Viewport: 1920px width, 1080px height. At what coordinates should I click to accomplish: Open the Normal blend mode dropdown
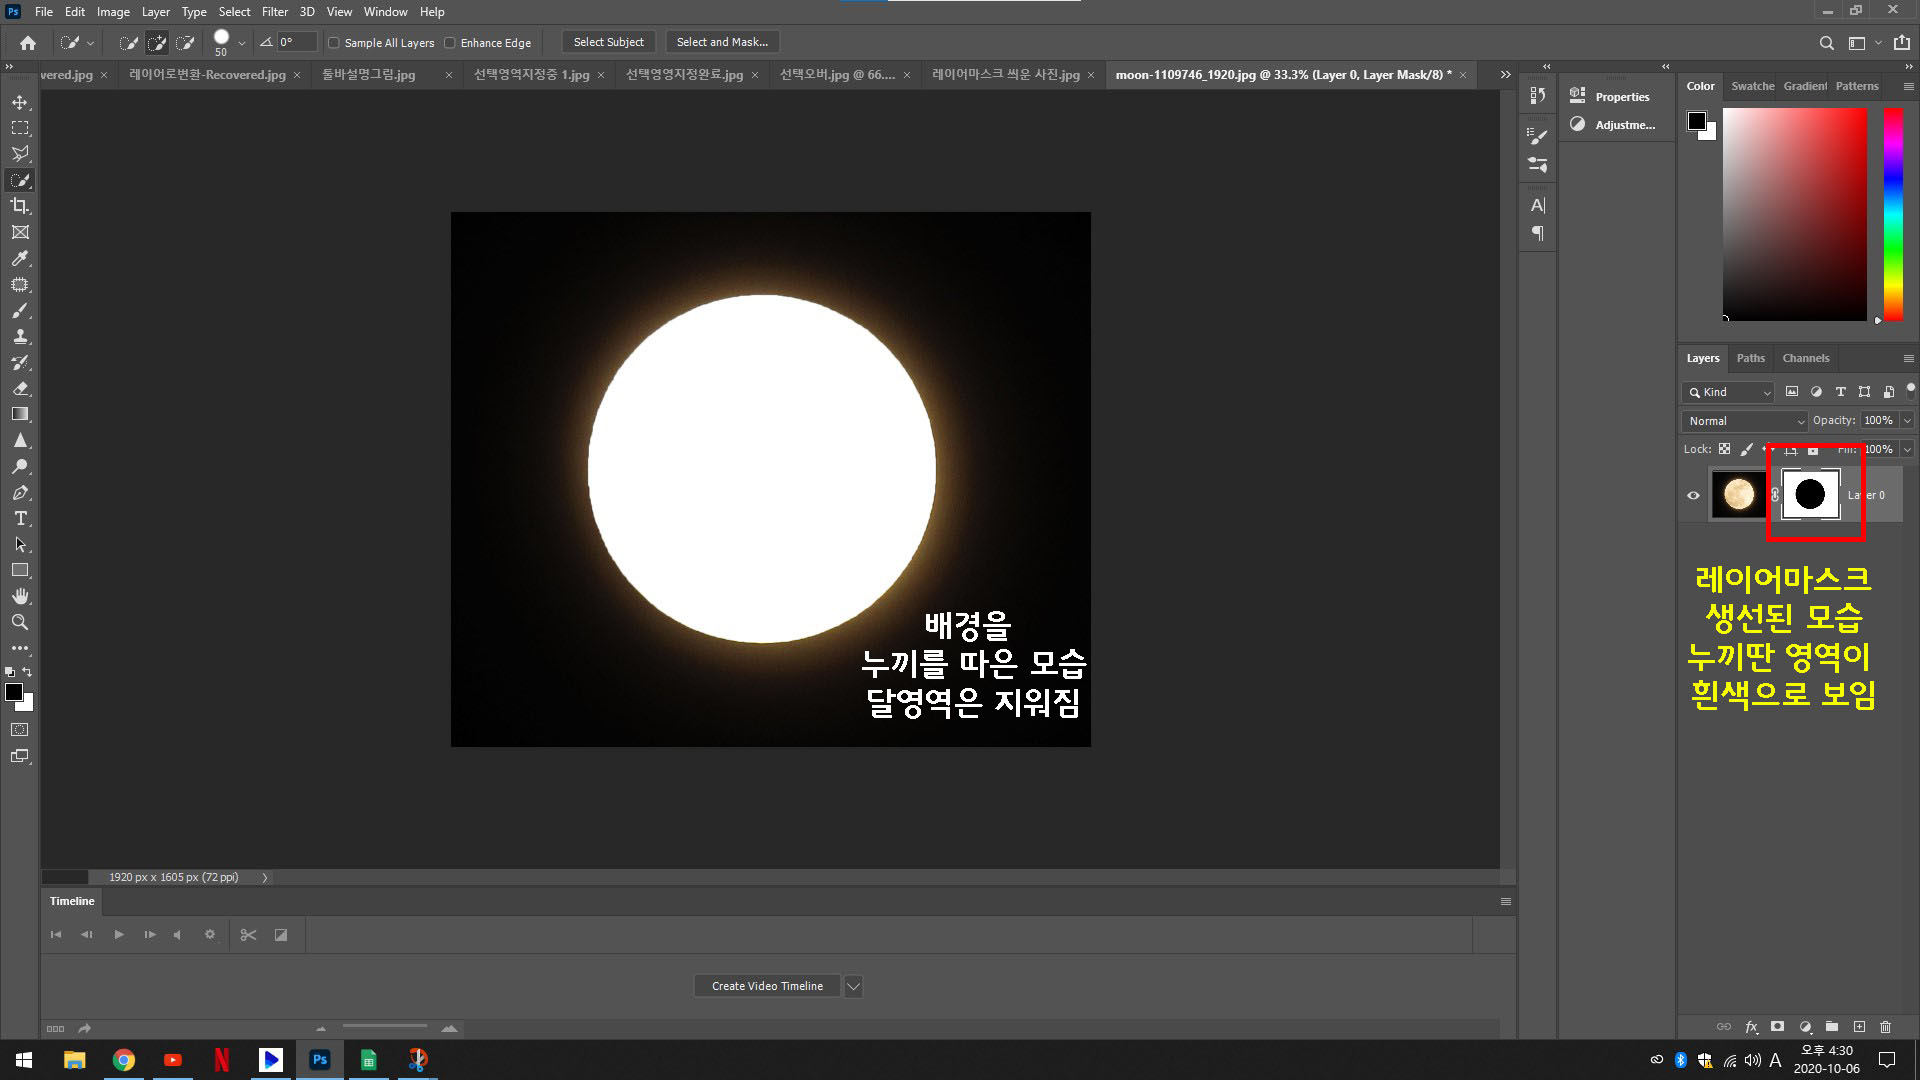click(1746, 421)
